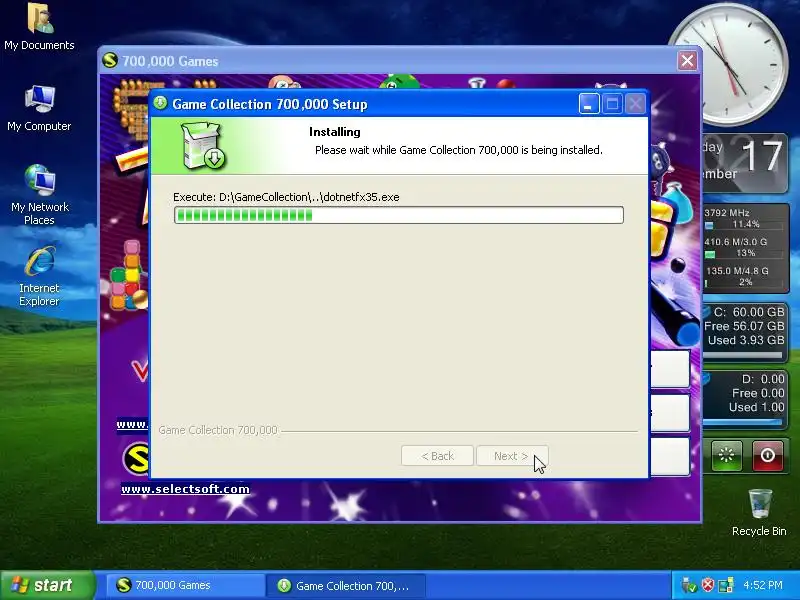The width and height of the screenshot is (800, 600).
Task: Click the Setup window close button
Action: click(x=635, y=104)
